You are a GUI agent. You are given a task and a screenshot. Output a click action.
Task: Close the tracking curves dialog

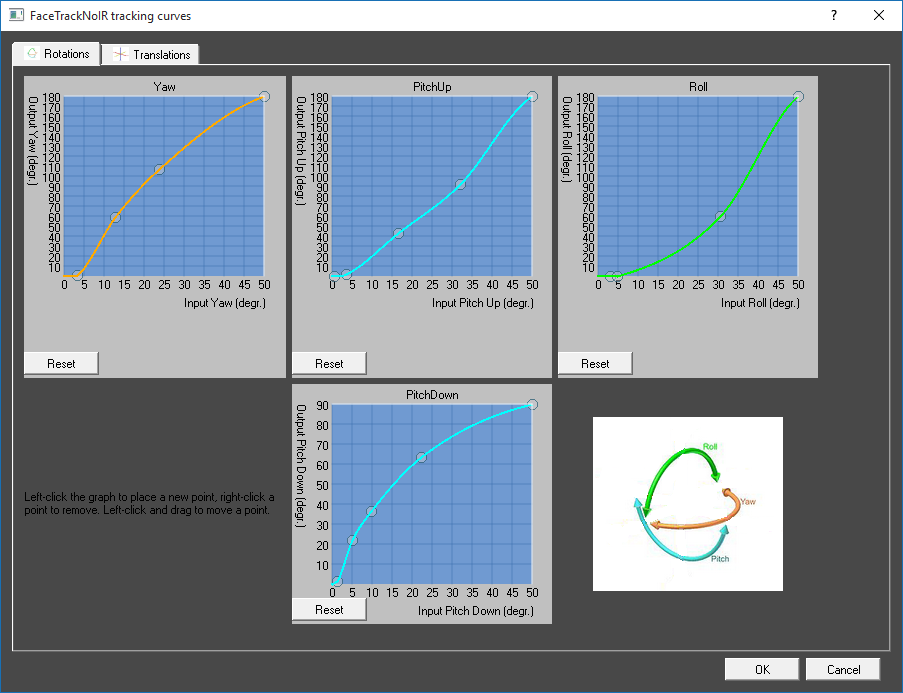point(879,16)
